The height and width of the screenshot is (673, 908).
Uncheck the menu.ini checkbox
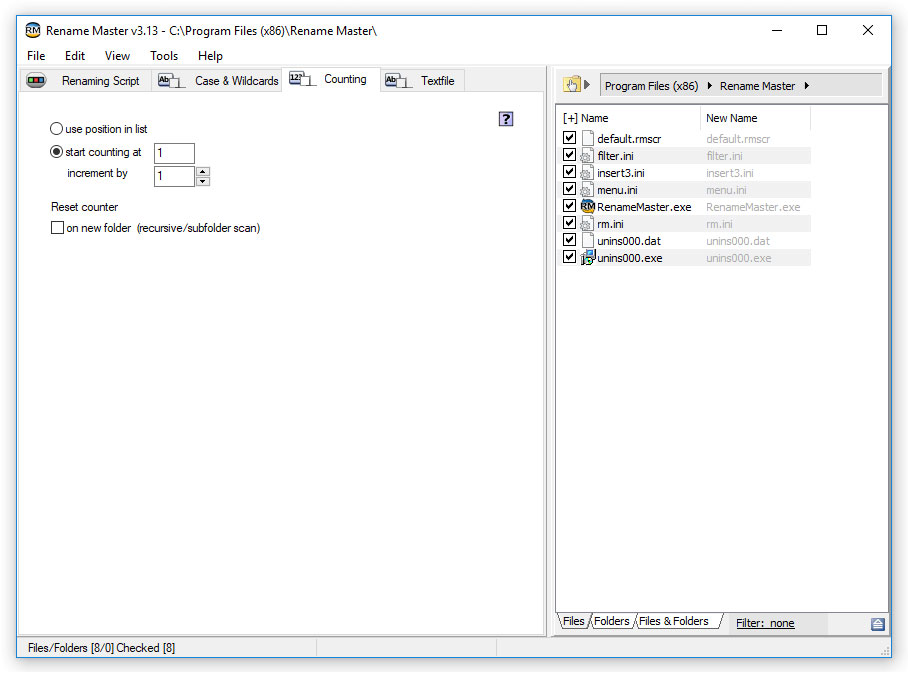point(569,188)
